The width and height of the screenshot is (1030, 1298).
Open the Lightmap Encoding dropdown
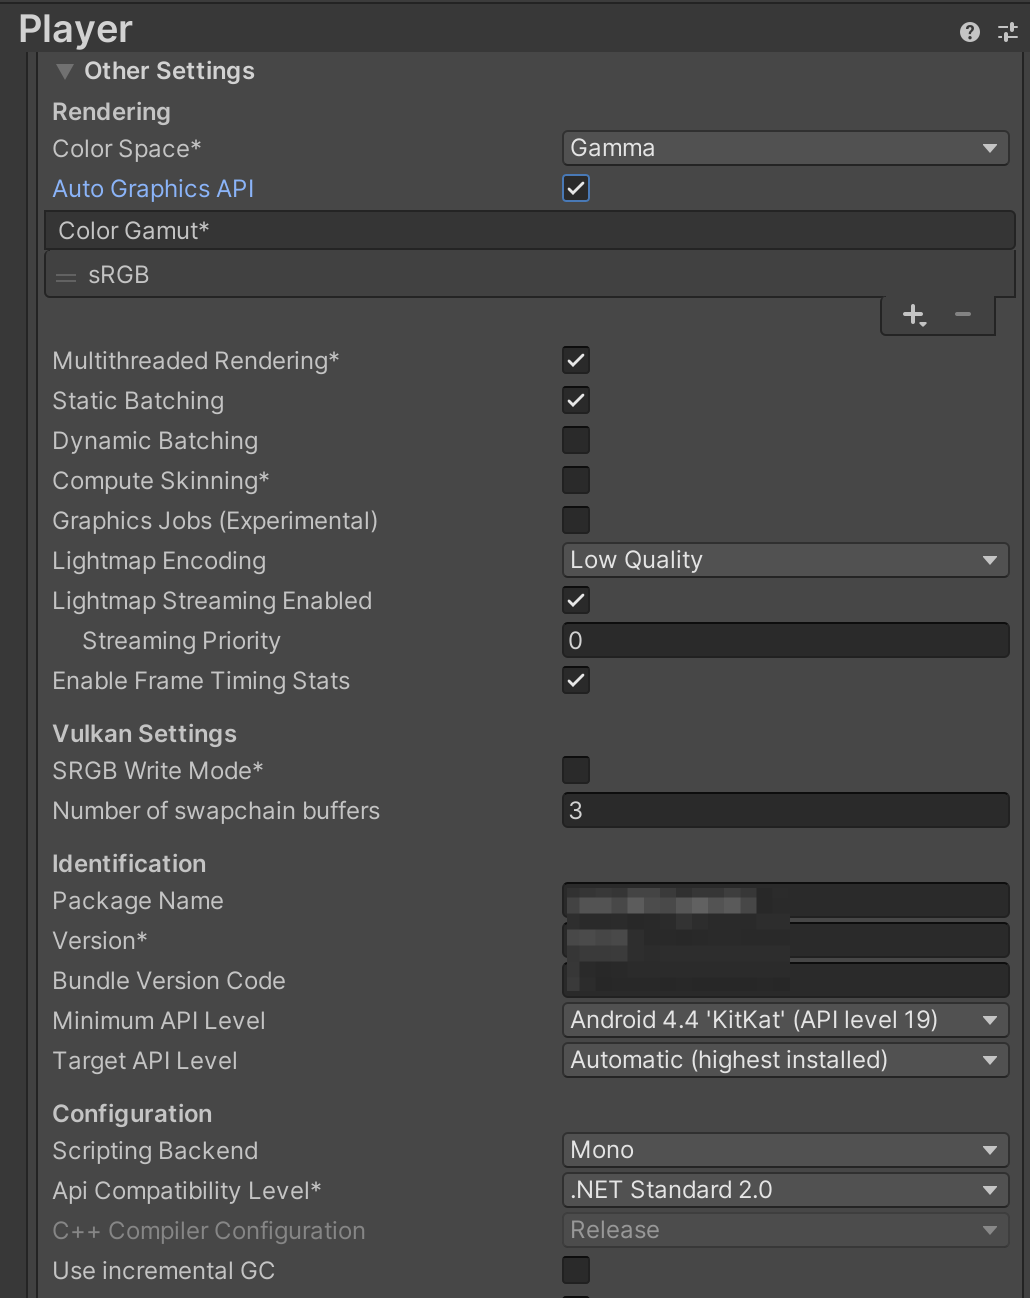point(785,559)
